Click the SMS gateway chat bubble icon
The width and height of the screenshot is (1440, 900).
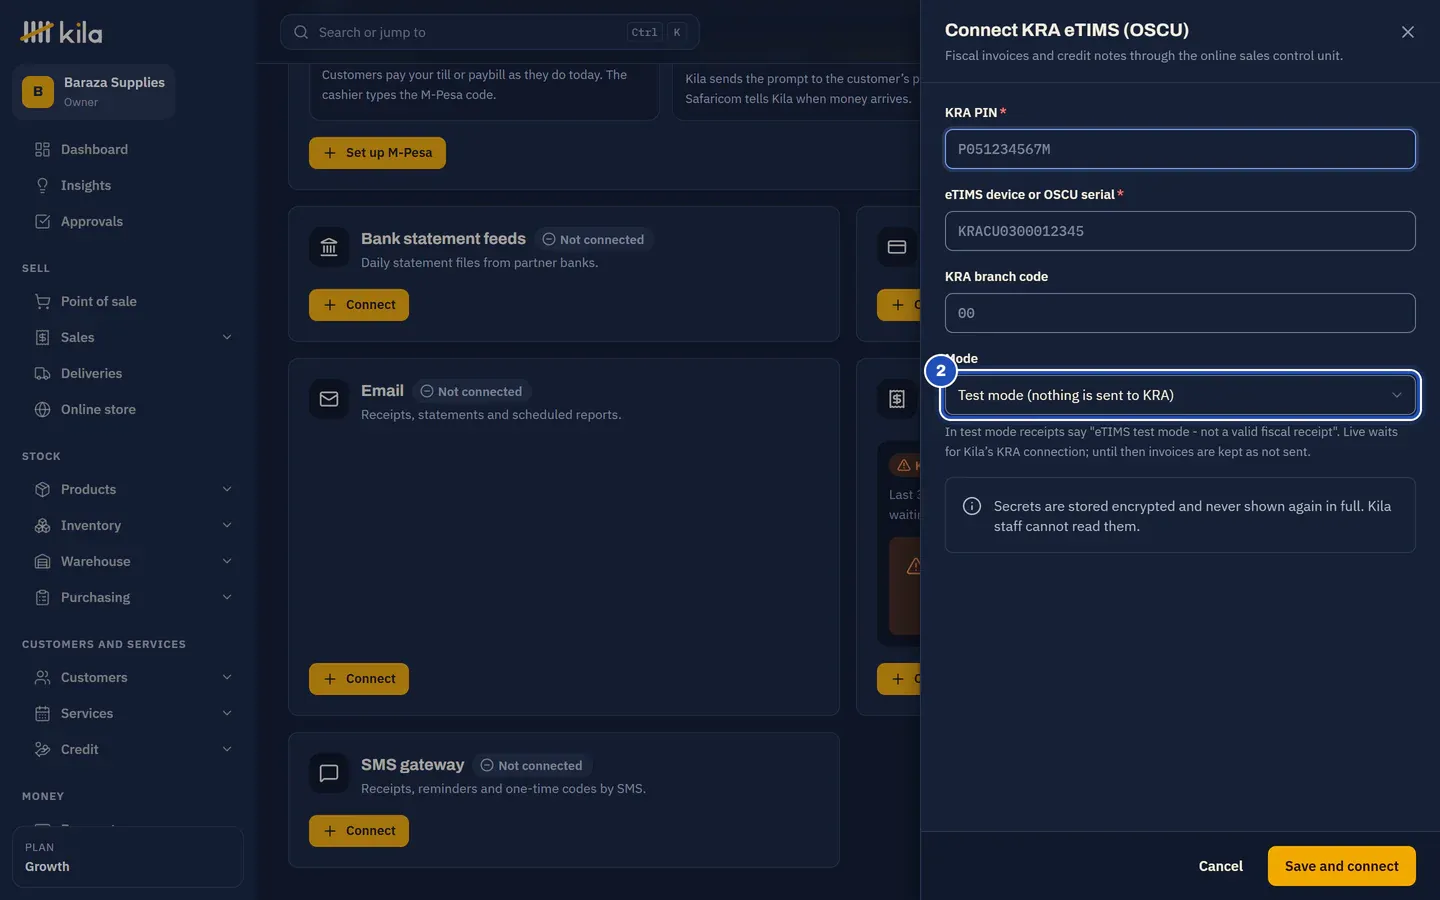pyautogui.click(x=329, y=773)
